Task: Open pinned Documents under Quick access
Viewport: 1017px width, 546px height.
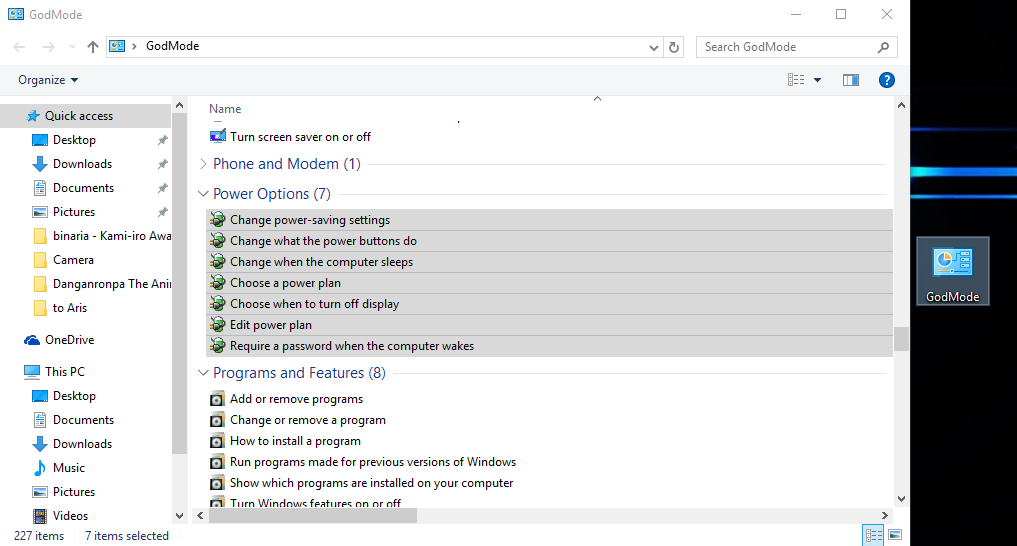Action: tap(83, 187)
